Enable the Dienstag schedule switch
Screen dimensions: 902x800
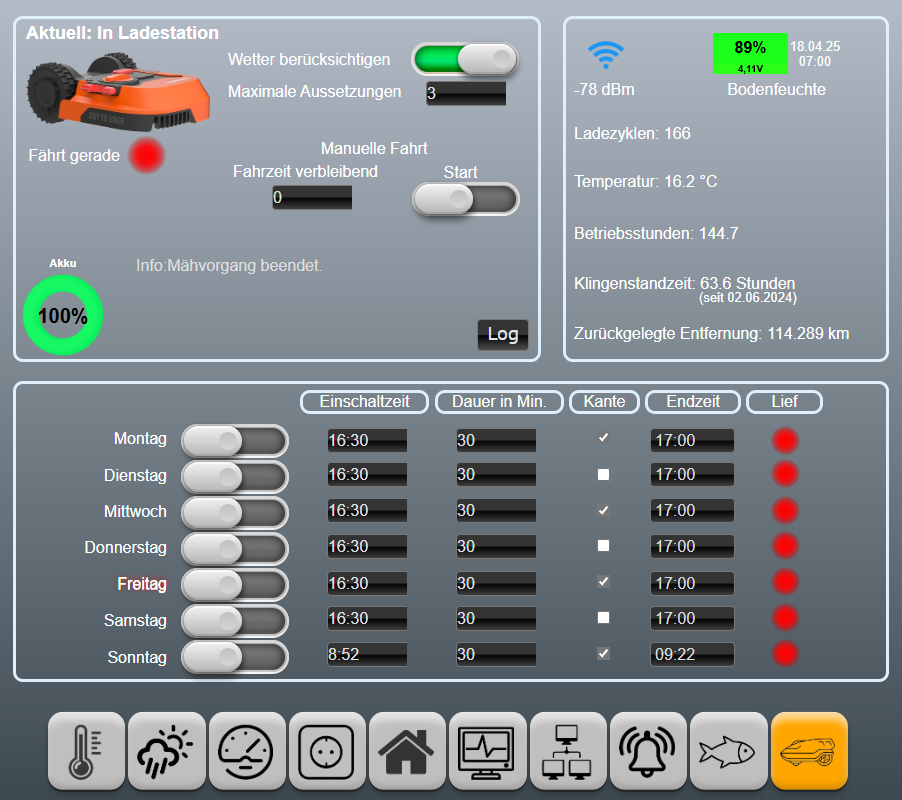coord(235,477)
